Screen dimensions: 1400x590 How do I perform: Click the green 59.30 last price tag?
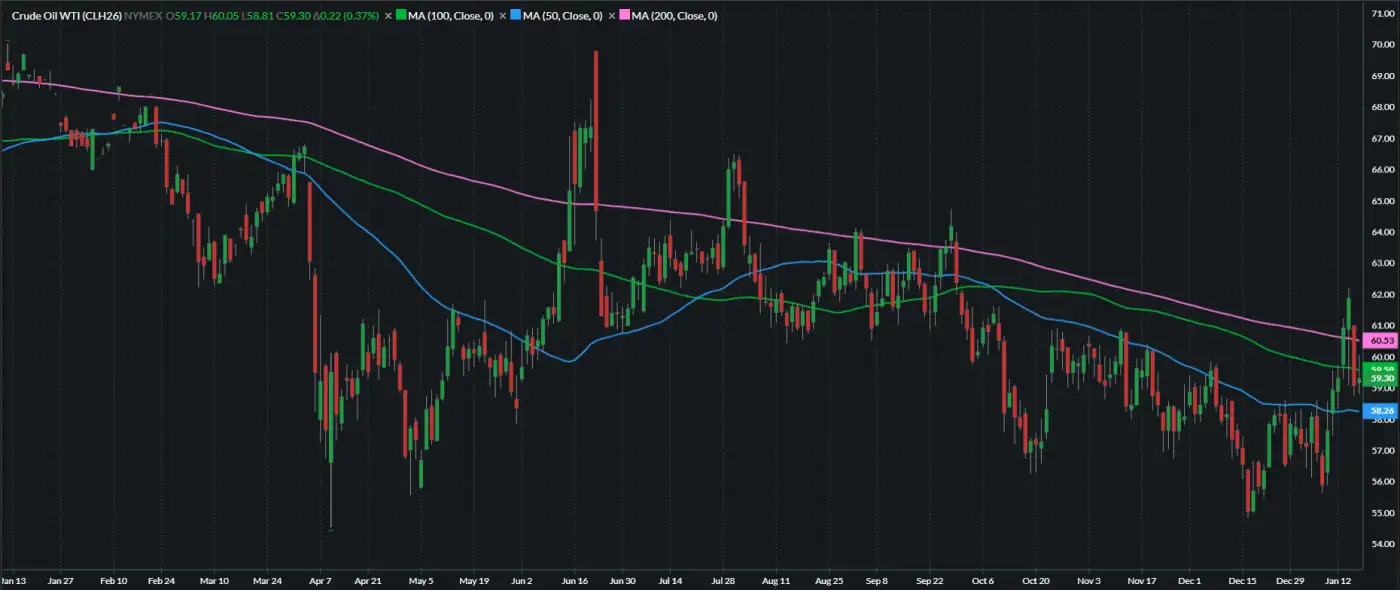(x=1382, y=379)
